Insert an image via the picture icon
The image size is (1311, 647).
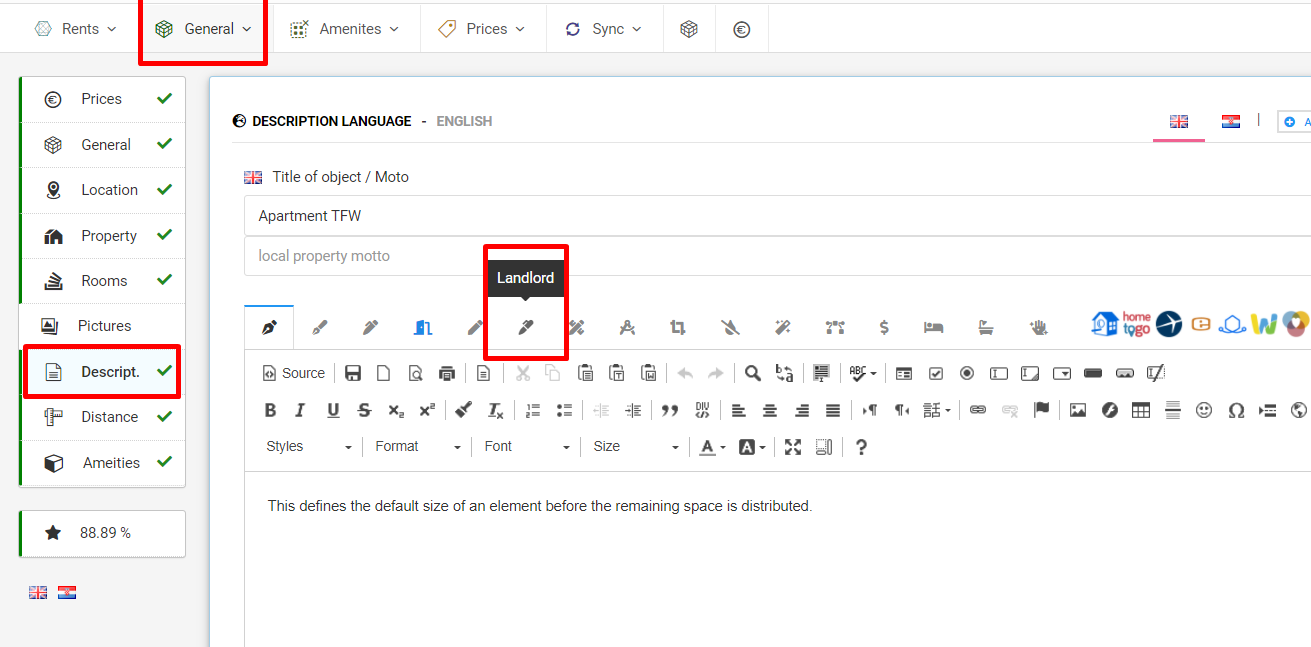[x=1077, y=410]
